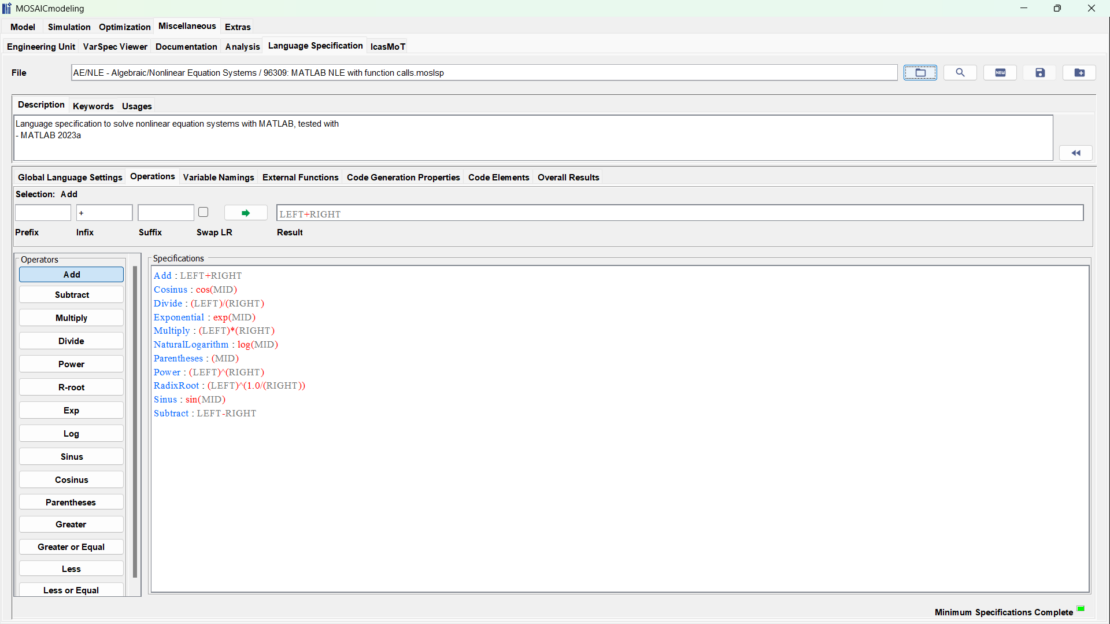
Task: Select the Power operator
Action: [71, 363]
